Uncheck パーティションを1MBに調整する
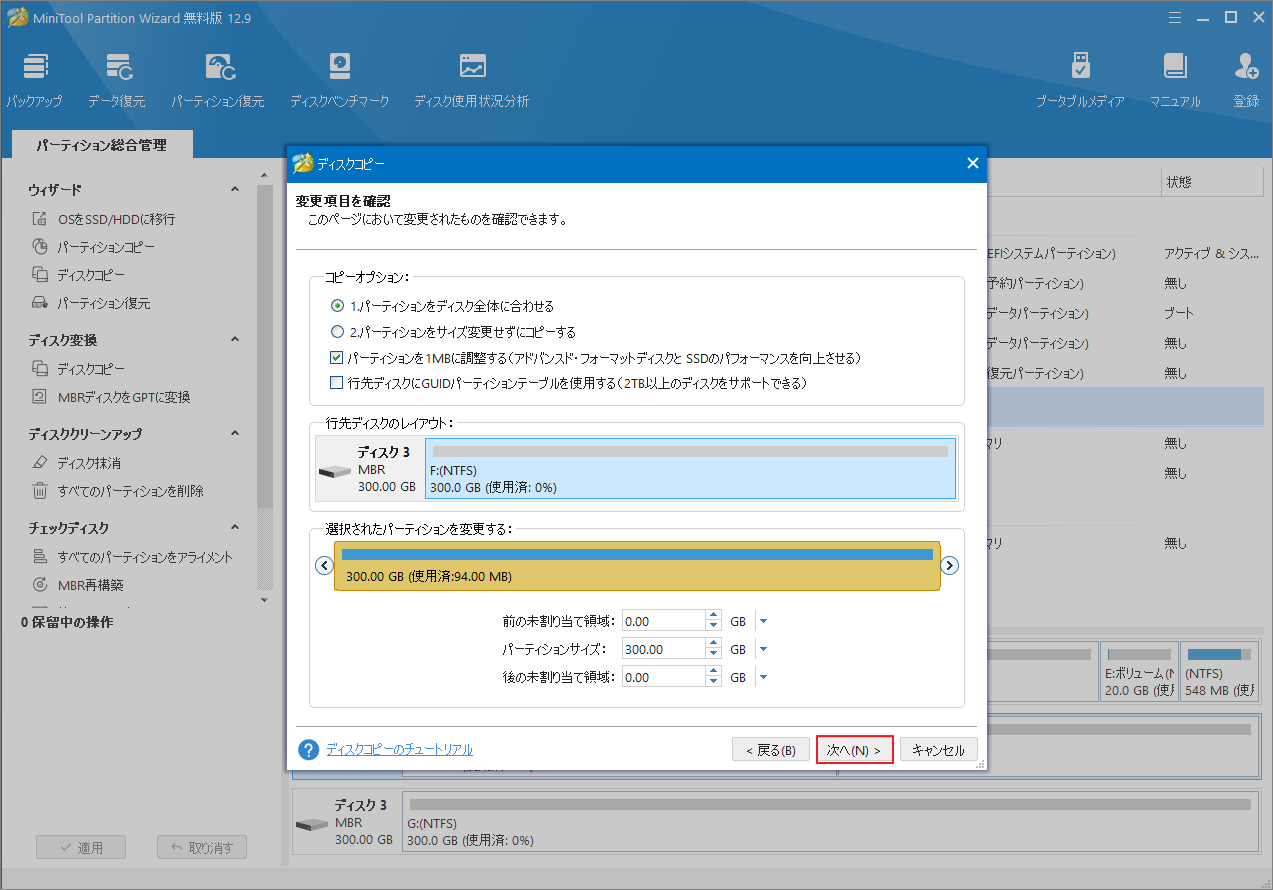Image resolution: width=1273 pixels, height=890 pixels. [337, 358]
